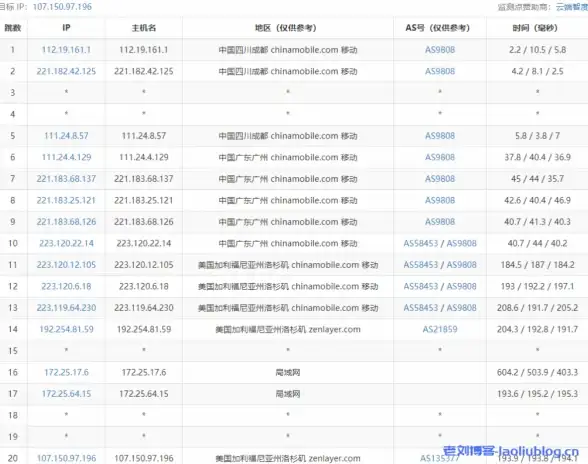Open AS58453 link in hop 13 row

[421, 308]
